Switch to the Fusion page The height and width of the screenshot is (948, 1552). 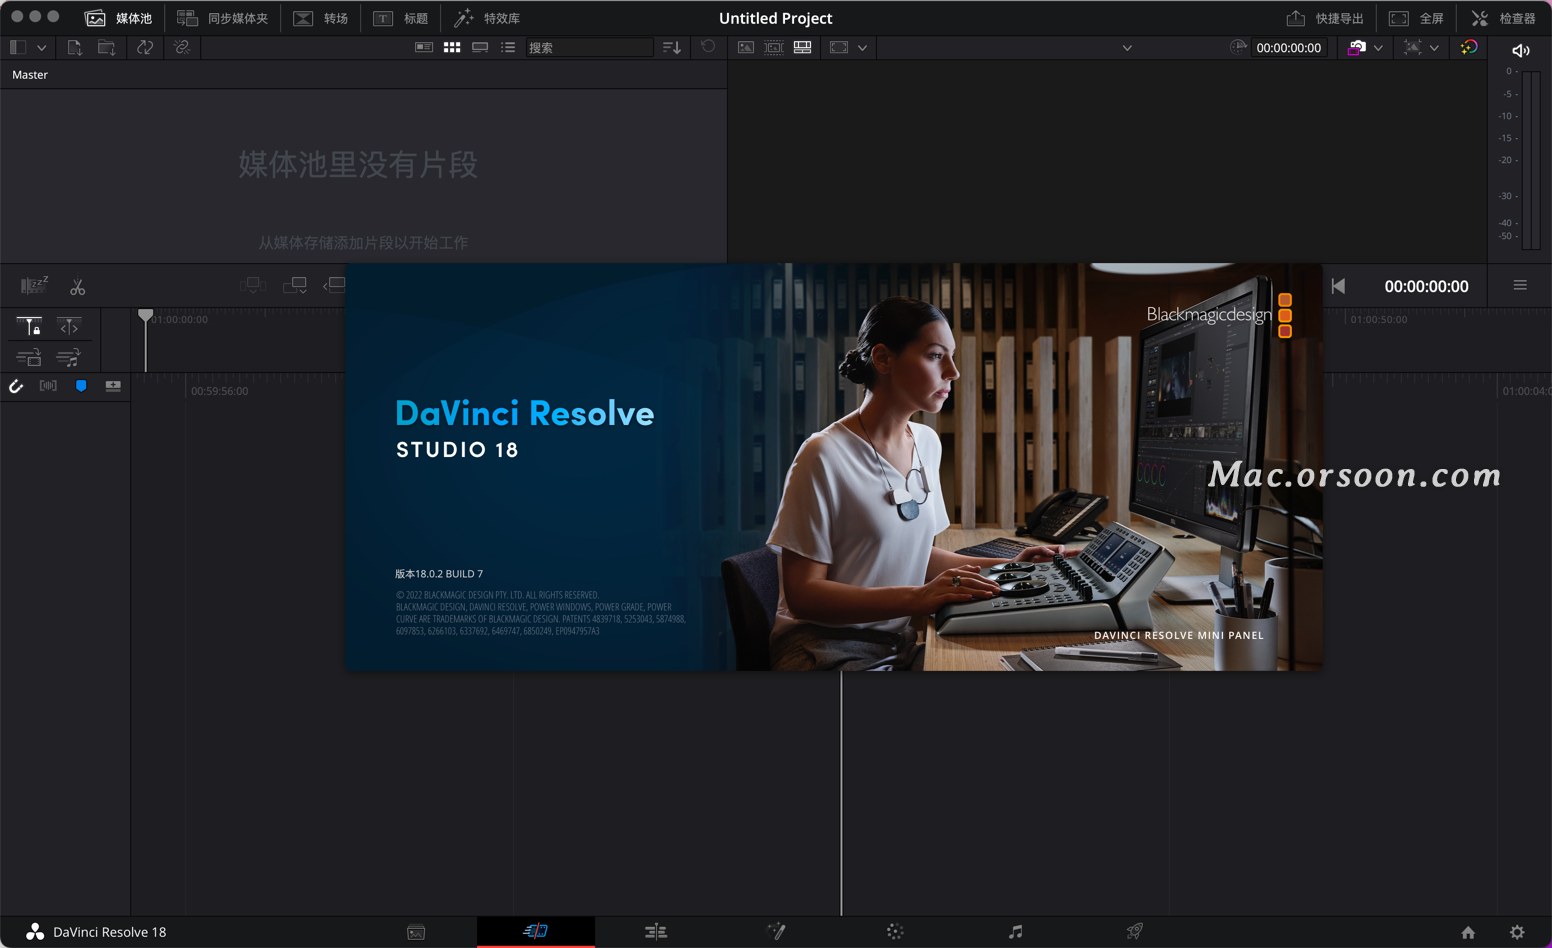click(x=776, y=932)
